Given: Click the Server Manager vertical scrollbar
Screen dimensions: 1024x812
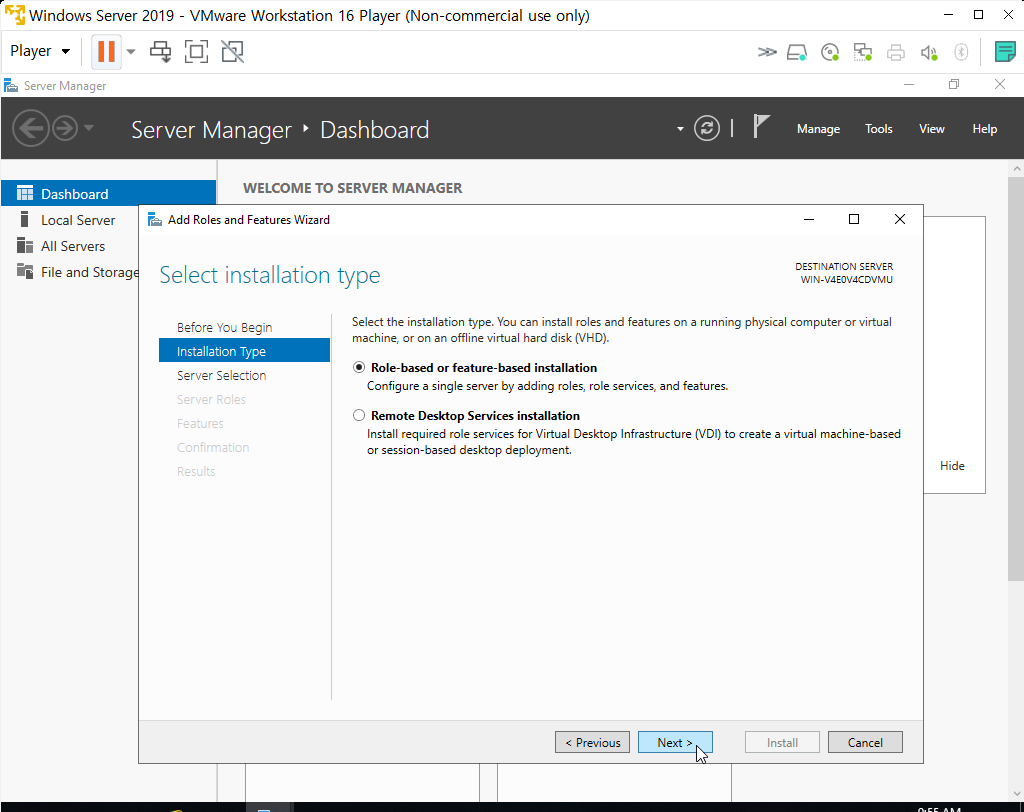Looking at the screenshot, I should point(1016,378).
